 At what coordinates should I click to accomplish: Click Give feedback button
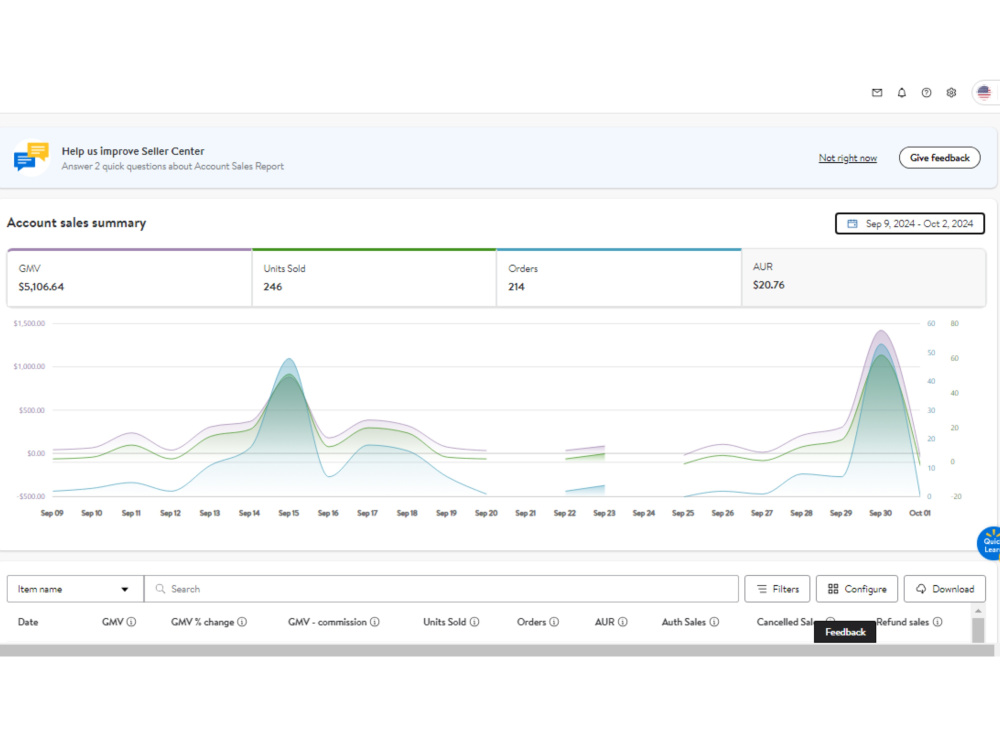pos(939,158)
